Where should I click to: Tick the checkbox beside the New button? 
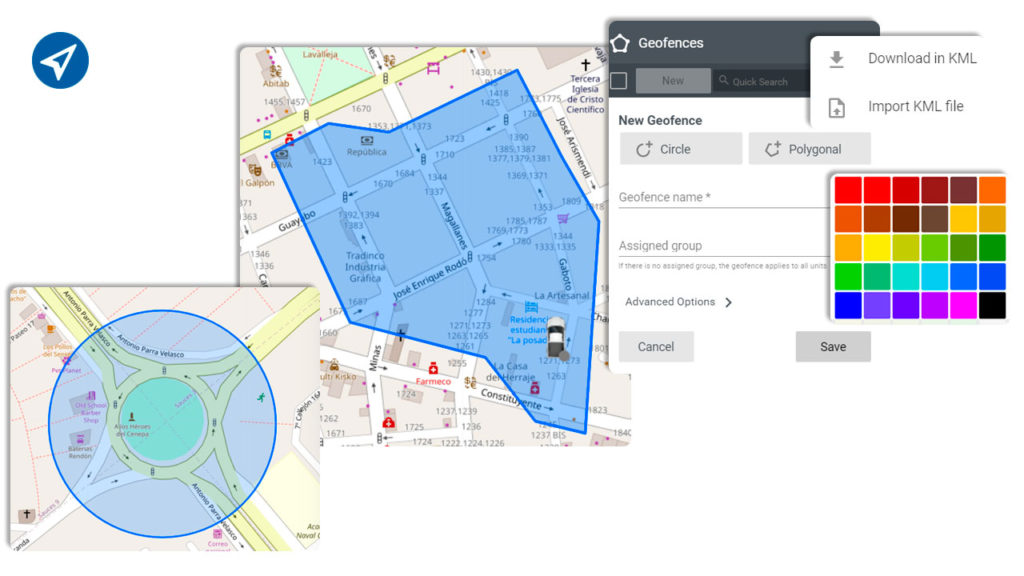[618, 81]
